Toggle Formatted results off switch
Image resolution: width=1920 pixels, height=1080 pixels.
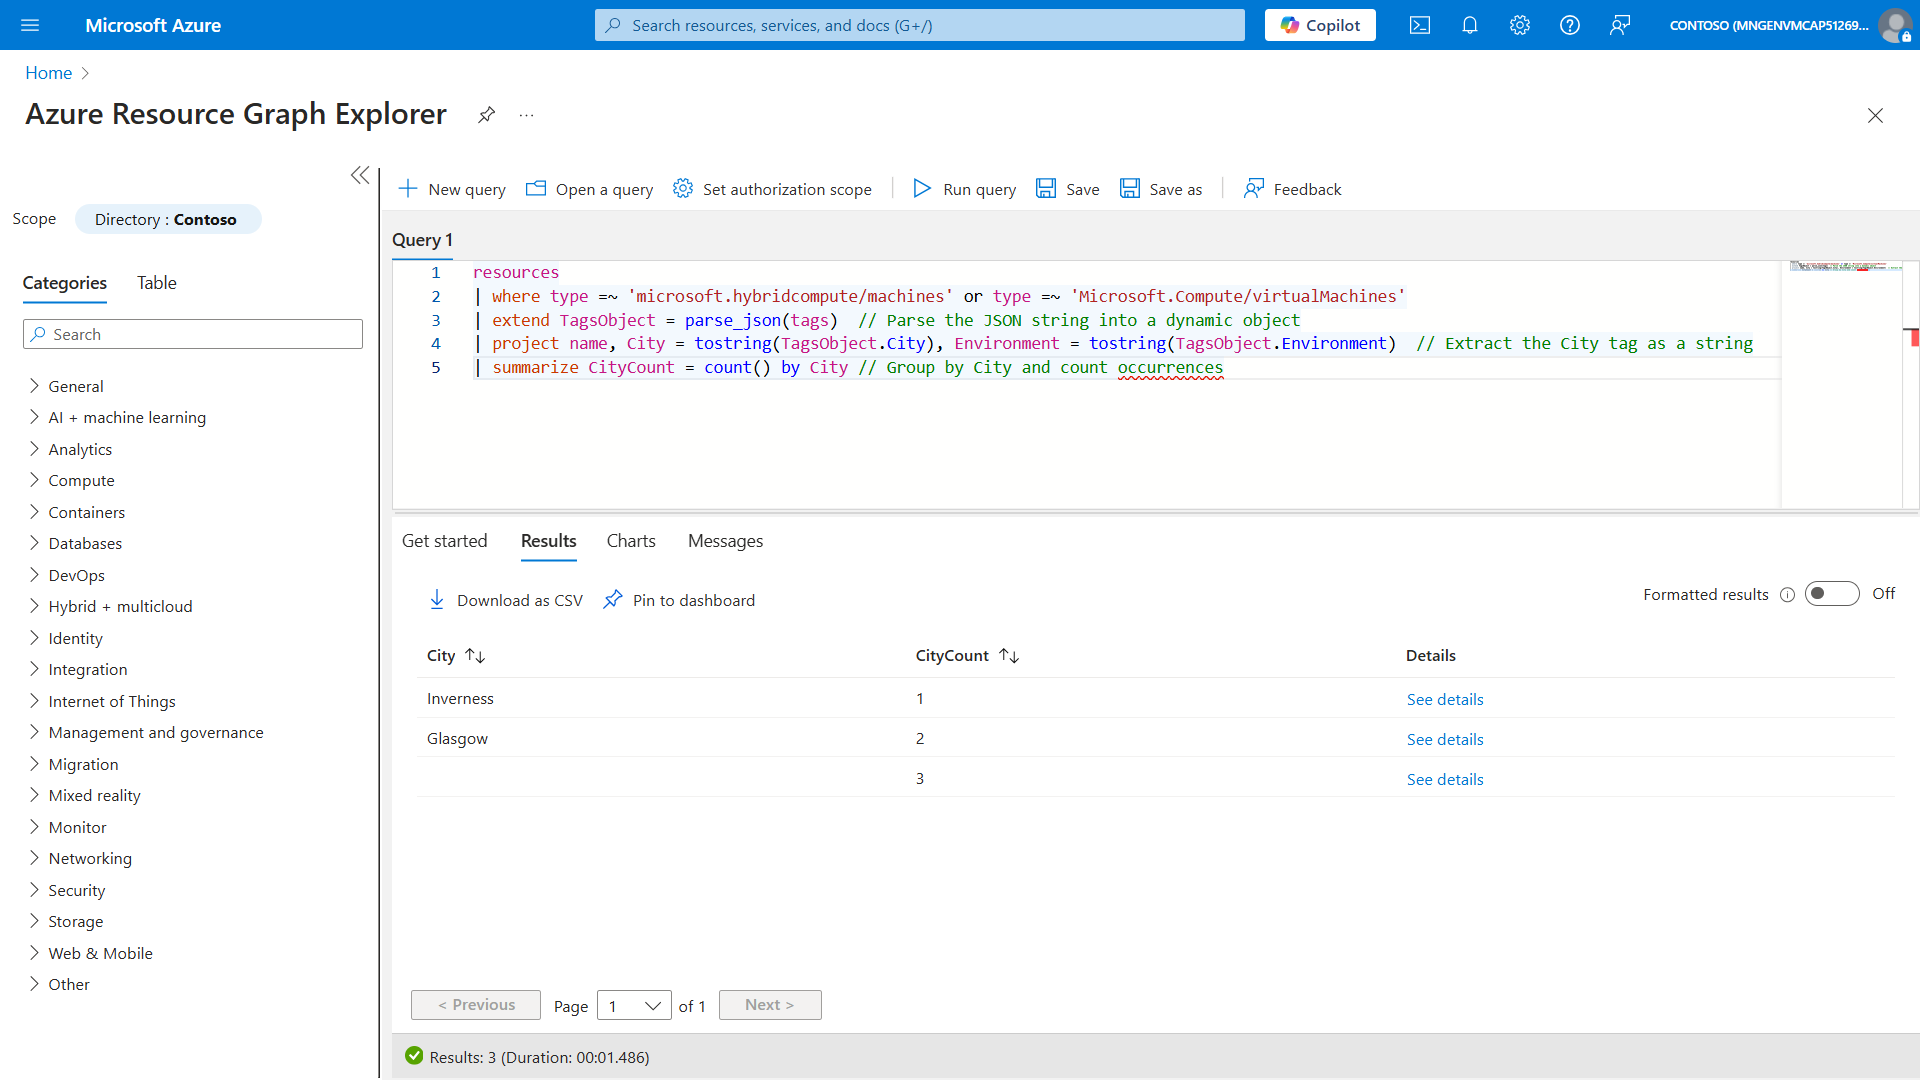click(x=1832, y=593)
